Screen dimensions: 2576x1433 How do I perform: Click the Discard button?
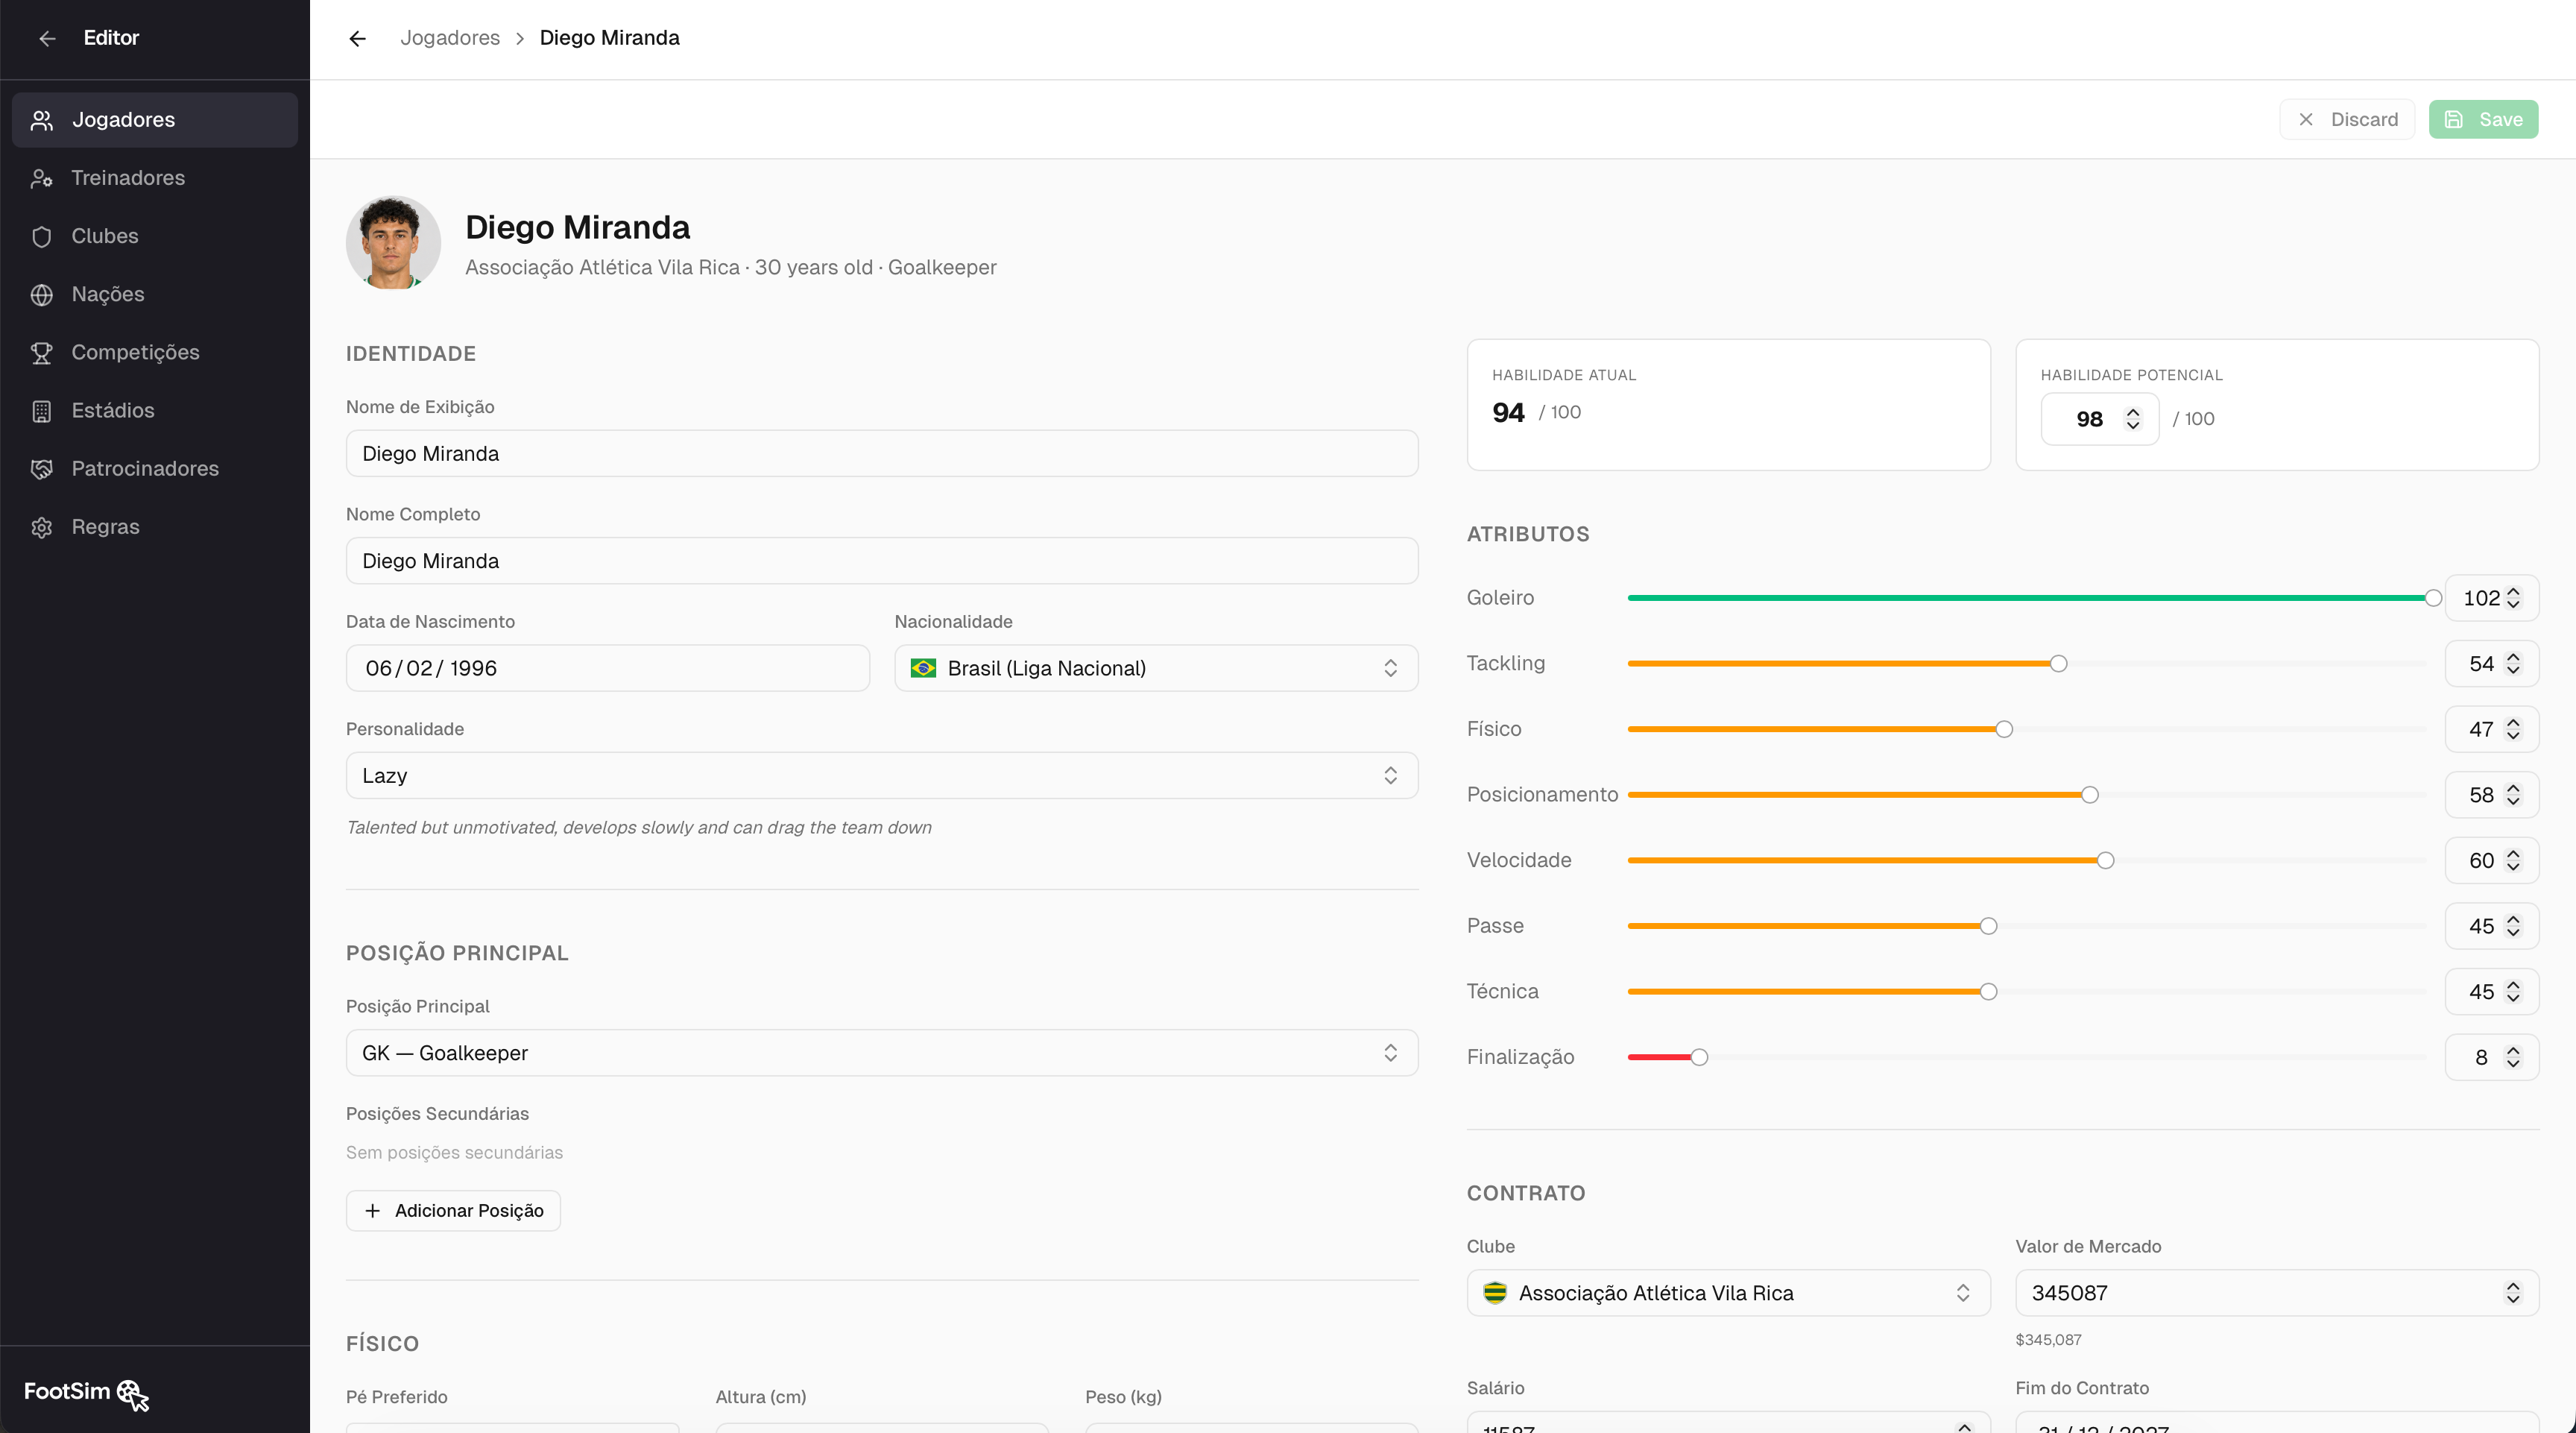click(2346, 119)
